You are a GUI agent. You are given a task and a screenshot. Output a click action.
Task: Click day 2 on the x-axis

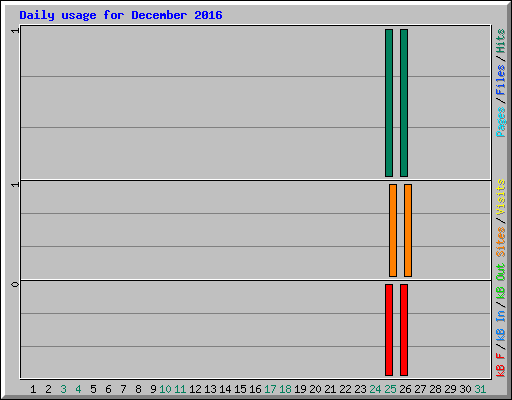click(48, 389)
